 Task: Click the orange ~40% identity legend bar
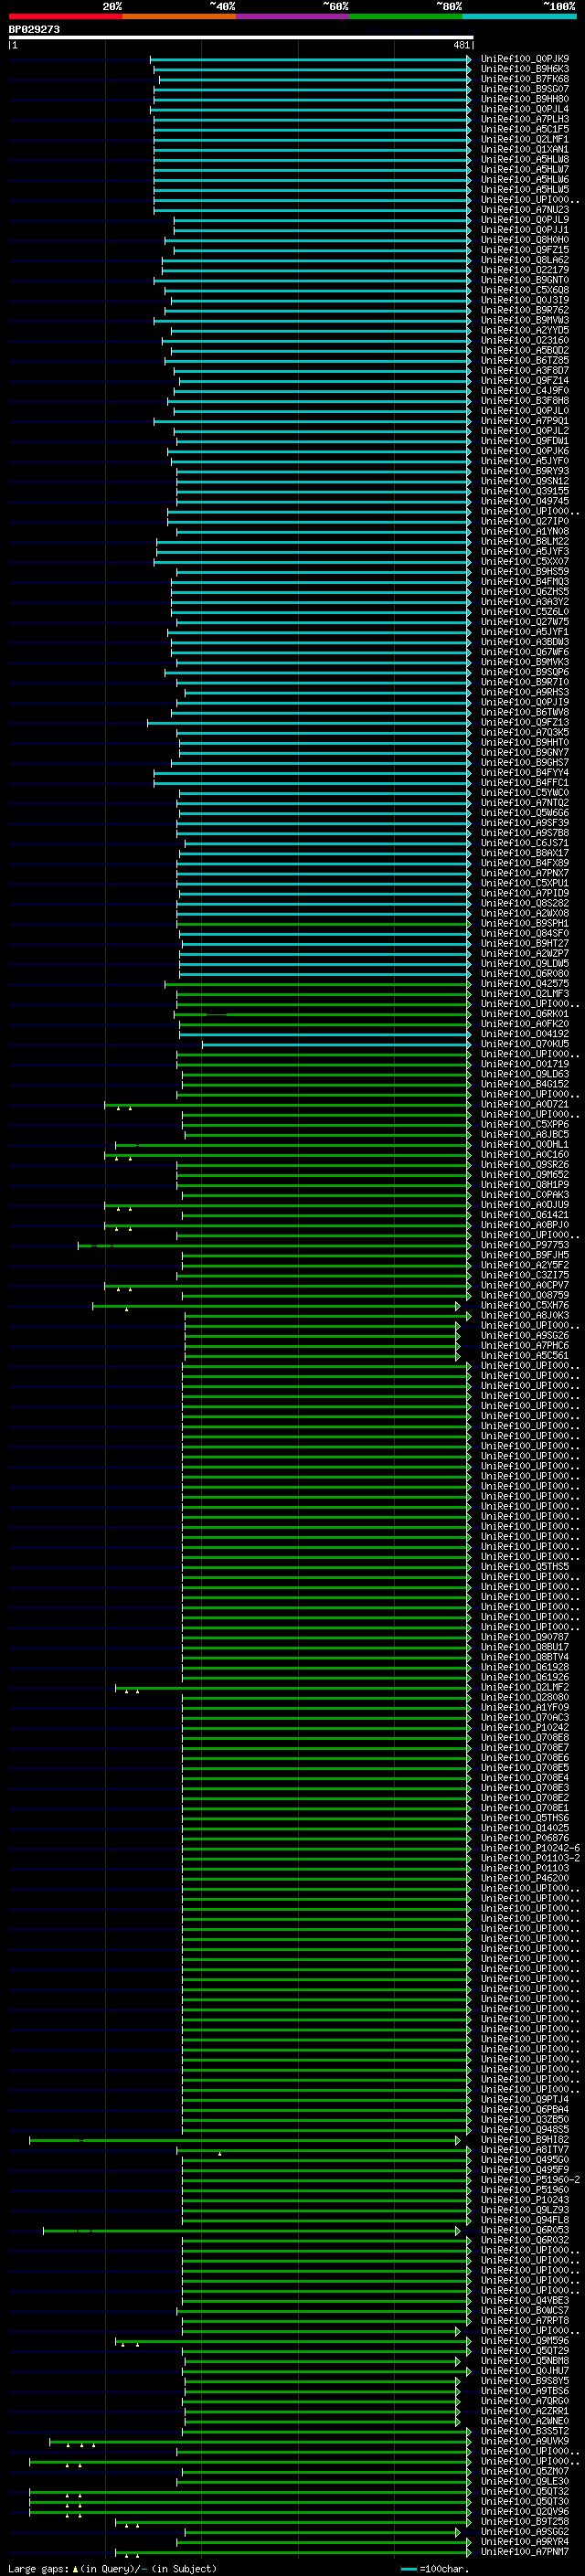(x=179, y=16)
